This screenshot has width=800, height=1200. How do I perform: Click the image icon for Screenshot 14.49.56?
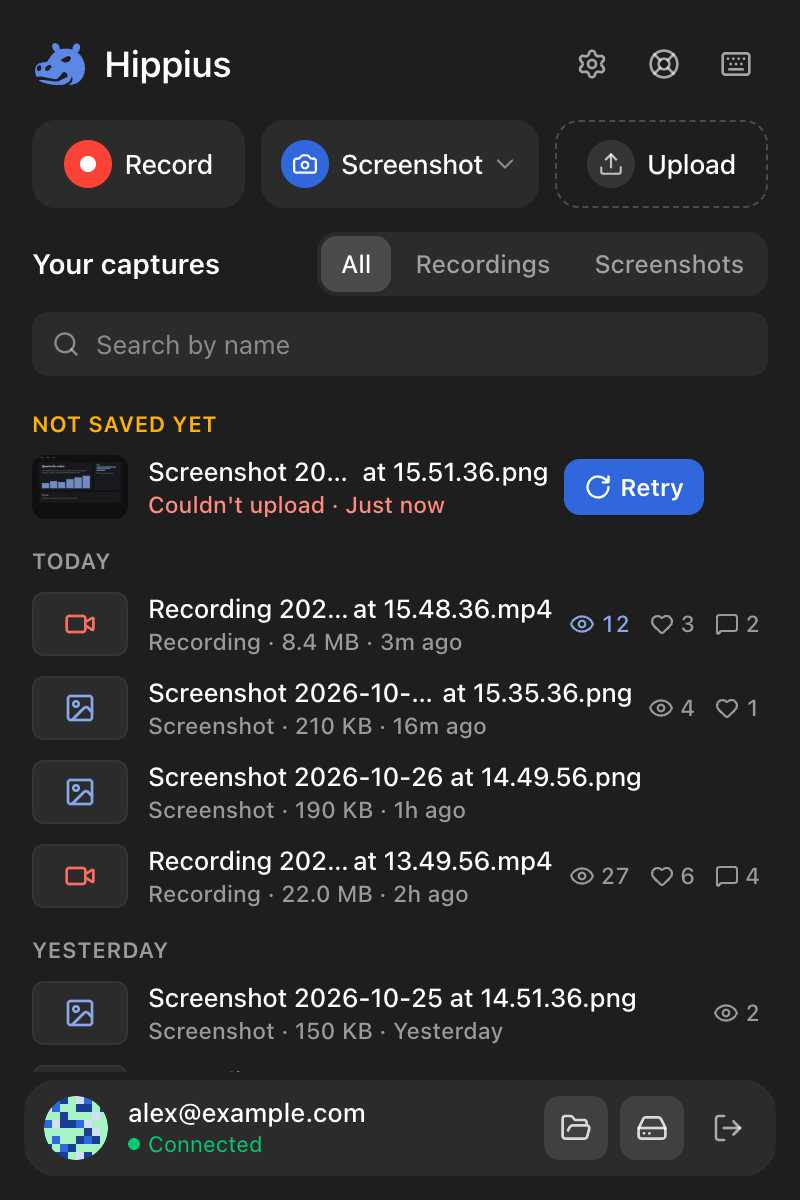(80, 792)
